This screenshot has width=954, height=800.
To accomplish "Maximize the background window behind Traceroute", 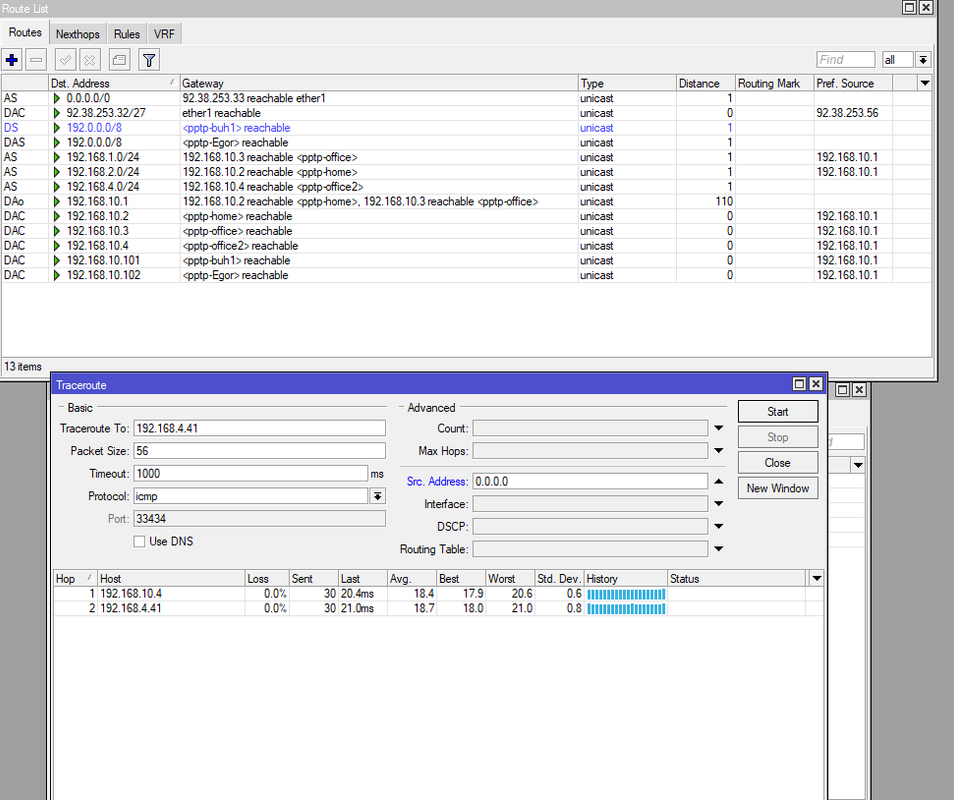I will tap(843, 389).
